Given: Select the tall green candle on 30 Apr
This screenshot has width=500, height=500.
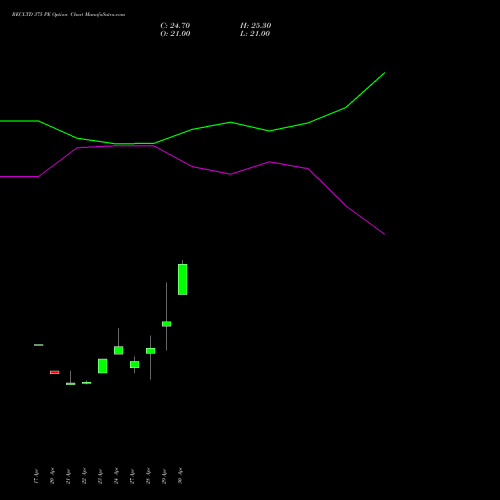Looking at the screenshot, I should [182, 279].
